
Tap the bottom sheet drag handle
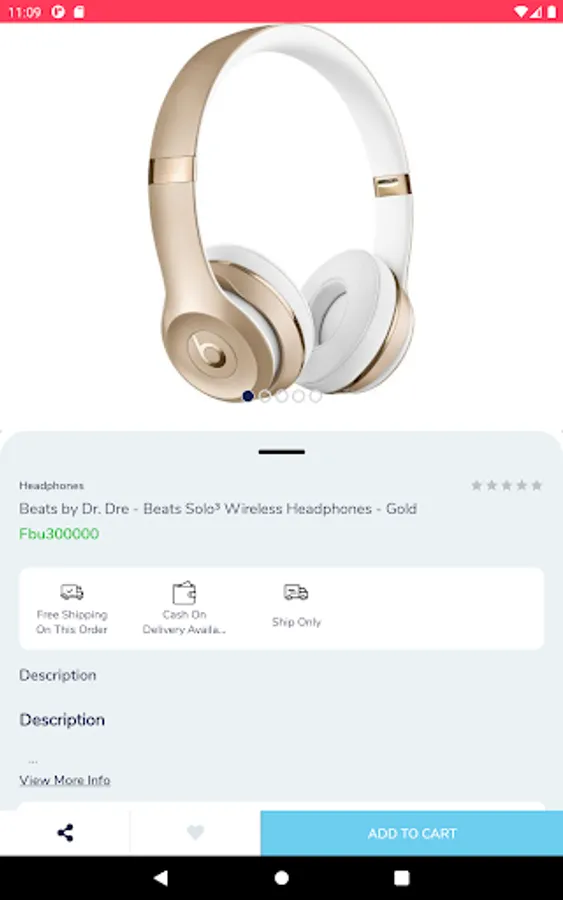click(281, 452)
